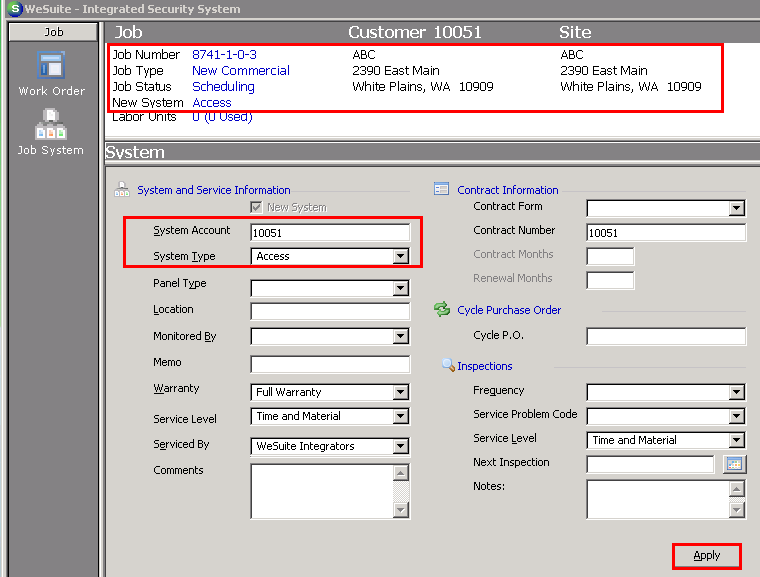Screen dimensions: 760x577
Task: Click the Comments box scroll down arrow
Action: point(400,509)
